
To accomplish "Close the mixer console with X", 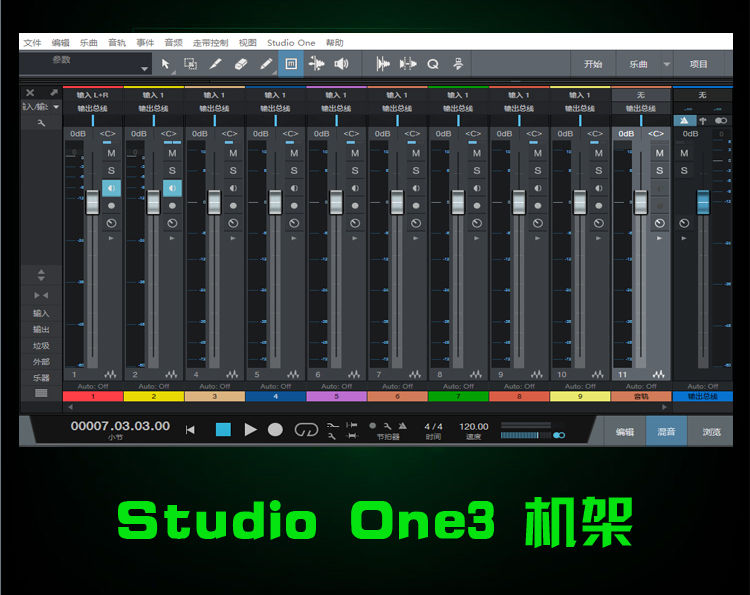I will click(x=30, y=92).
